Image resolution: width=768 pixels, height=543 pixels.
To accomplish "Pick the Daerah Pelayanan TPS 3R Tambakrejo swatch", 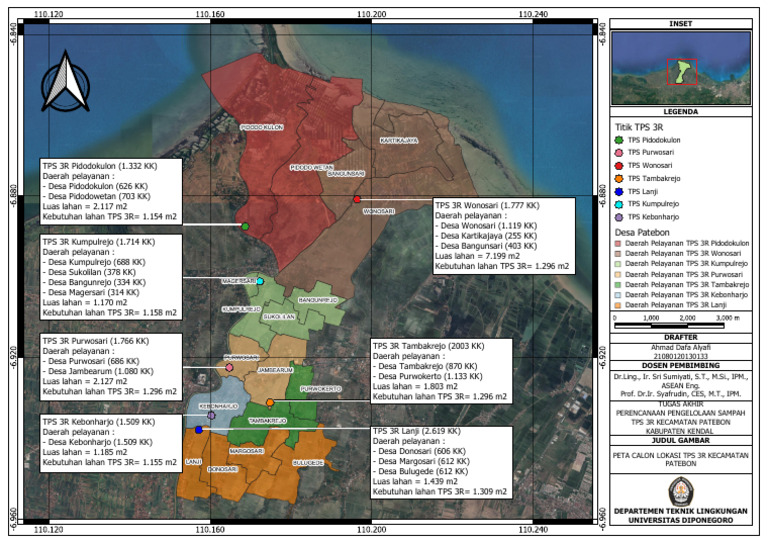I will point(618,284).
